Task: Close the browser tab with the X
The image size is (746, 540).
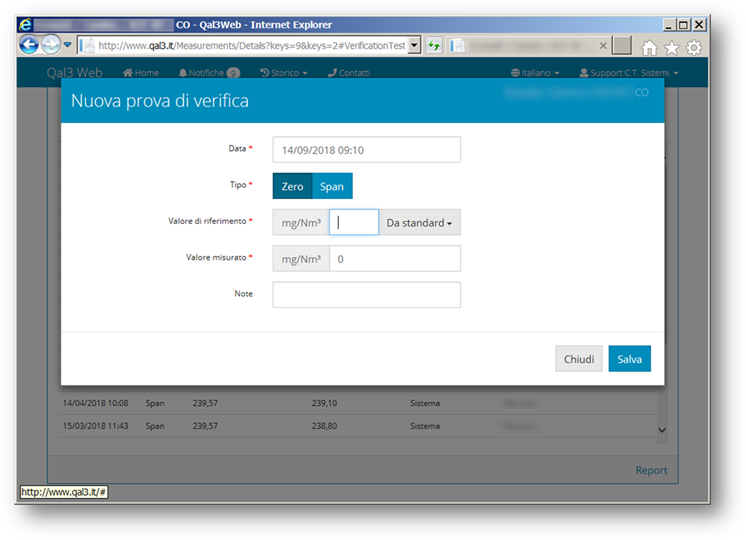Action: (603, 45)
